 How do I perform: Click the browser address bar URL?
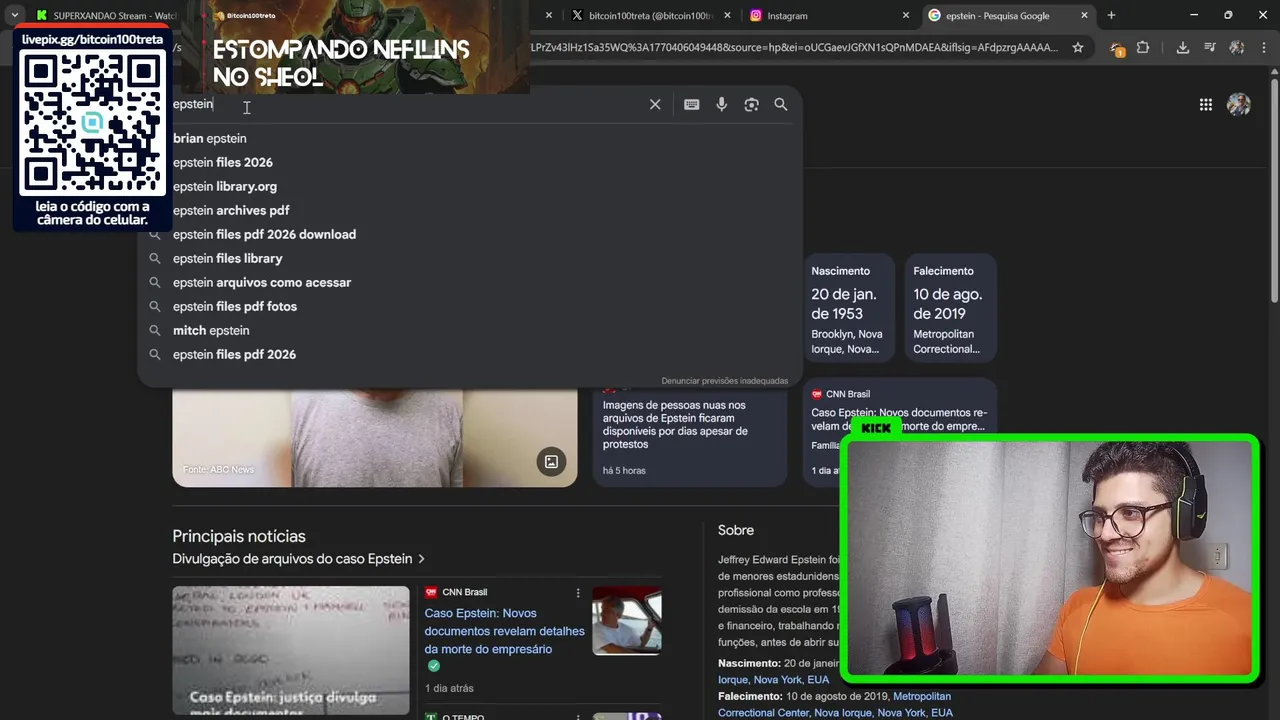pos(792,47)
